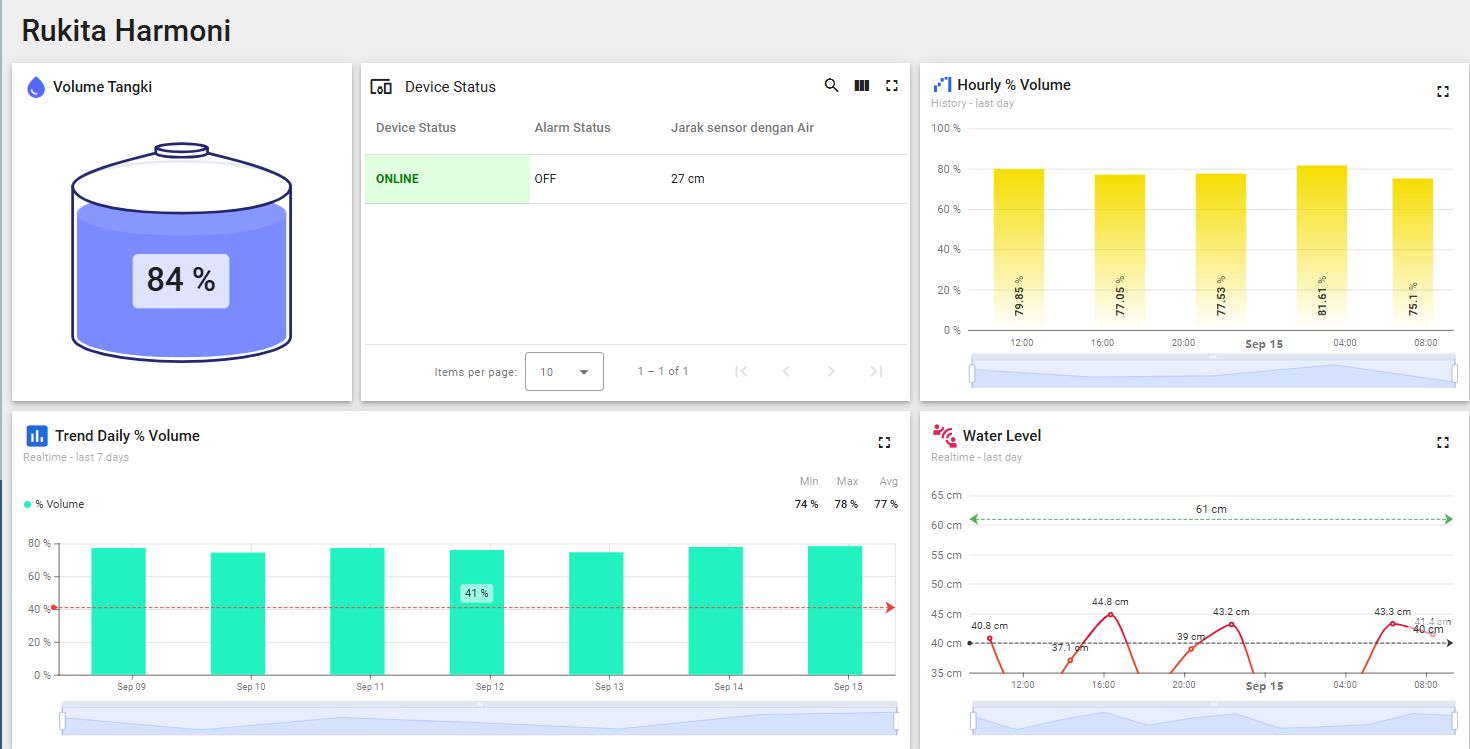1470x749 pixels.
Task: Click the 44.8 cm water level point
Action: coord(1110,614)
